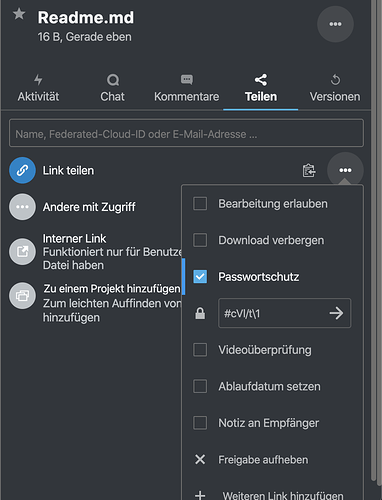Click the share password input field
Image resolution: width=382 pixels, height=500 pixels.
(x=273, y=313)
